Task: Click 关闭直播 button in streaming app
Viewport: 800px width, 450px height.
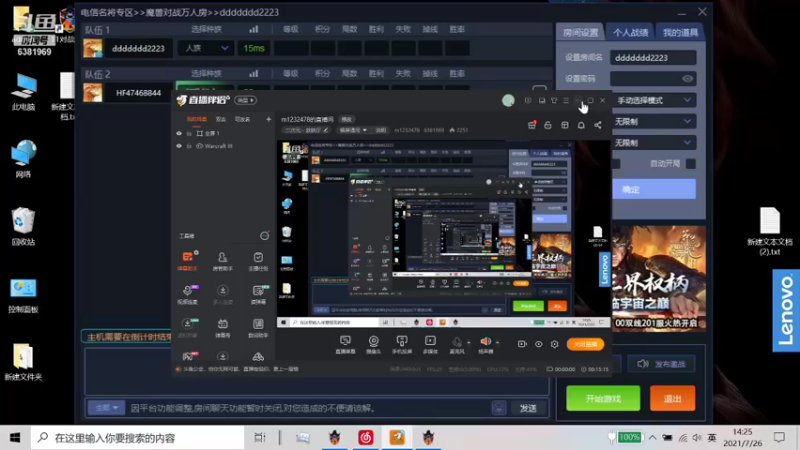Action: 585,344
